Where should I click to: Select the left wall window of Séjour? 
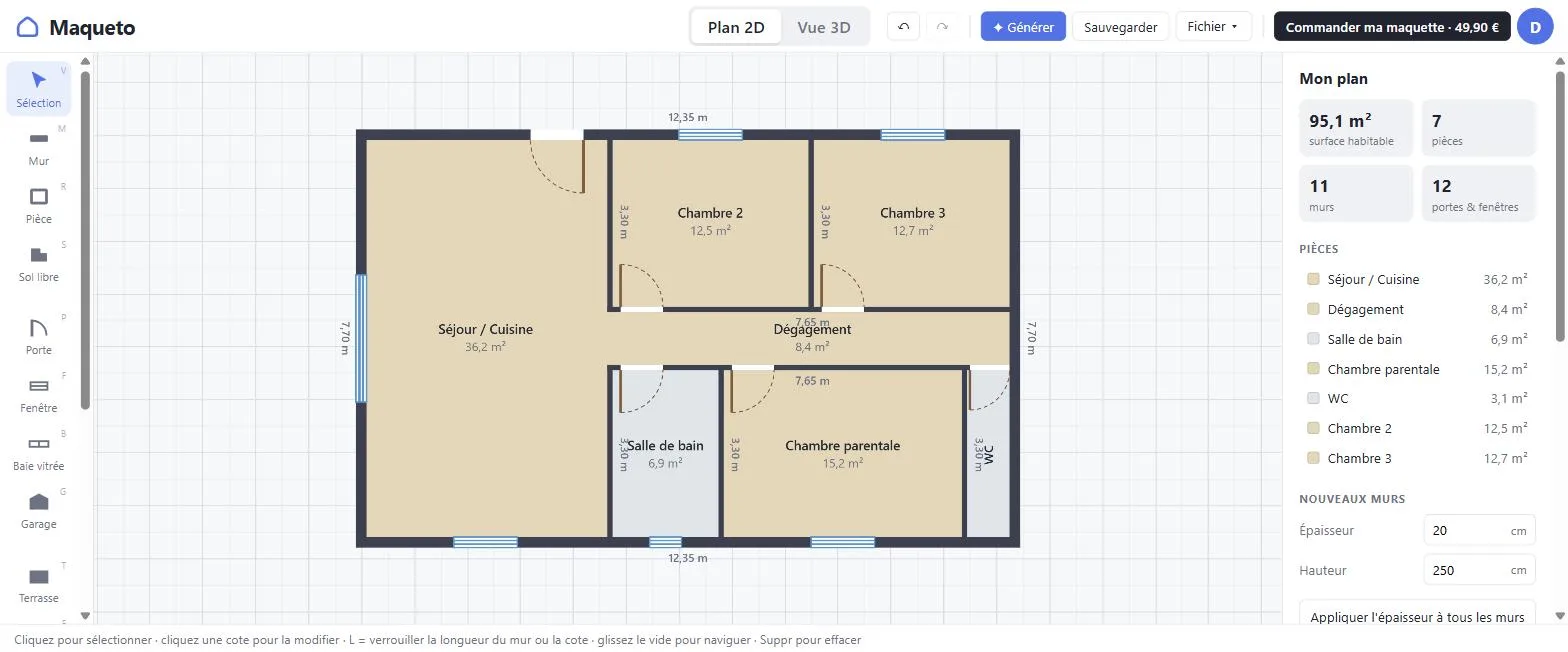pos(361,339)
